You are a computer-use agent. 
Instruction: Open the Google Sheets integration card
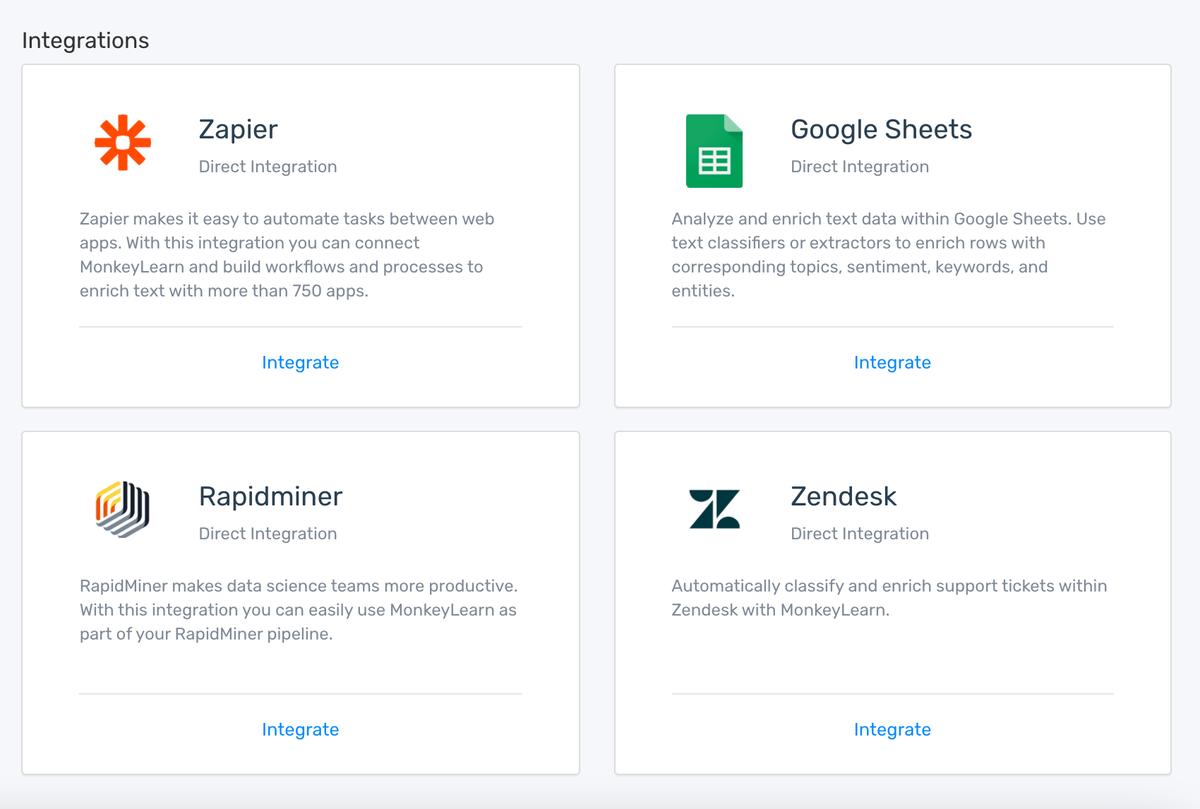click(892, 235)
